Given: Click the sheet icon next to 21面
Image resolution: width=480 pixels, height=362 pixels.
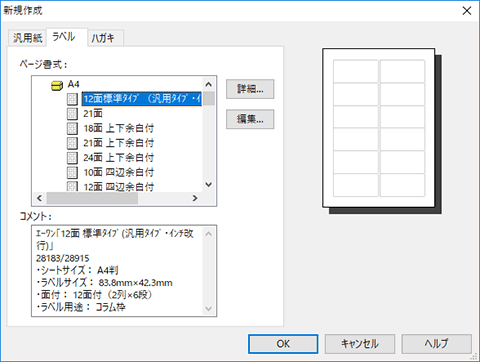Looking at the screenshot, I should 72,114.
